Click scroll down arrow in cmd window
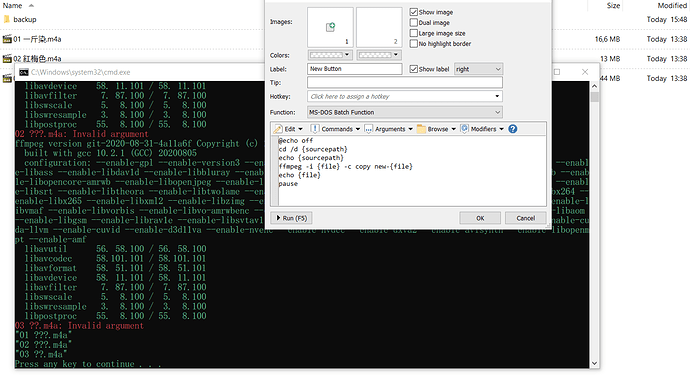 click(x=595, y=363)
